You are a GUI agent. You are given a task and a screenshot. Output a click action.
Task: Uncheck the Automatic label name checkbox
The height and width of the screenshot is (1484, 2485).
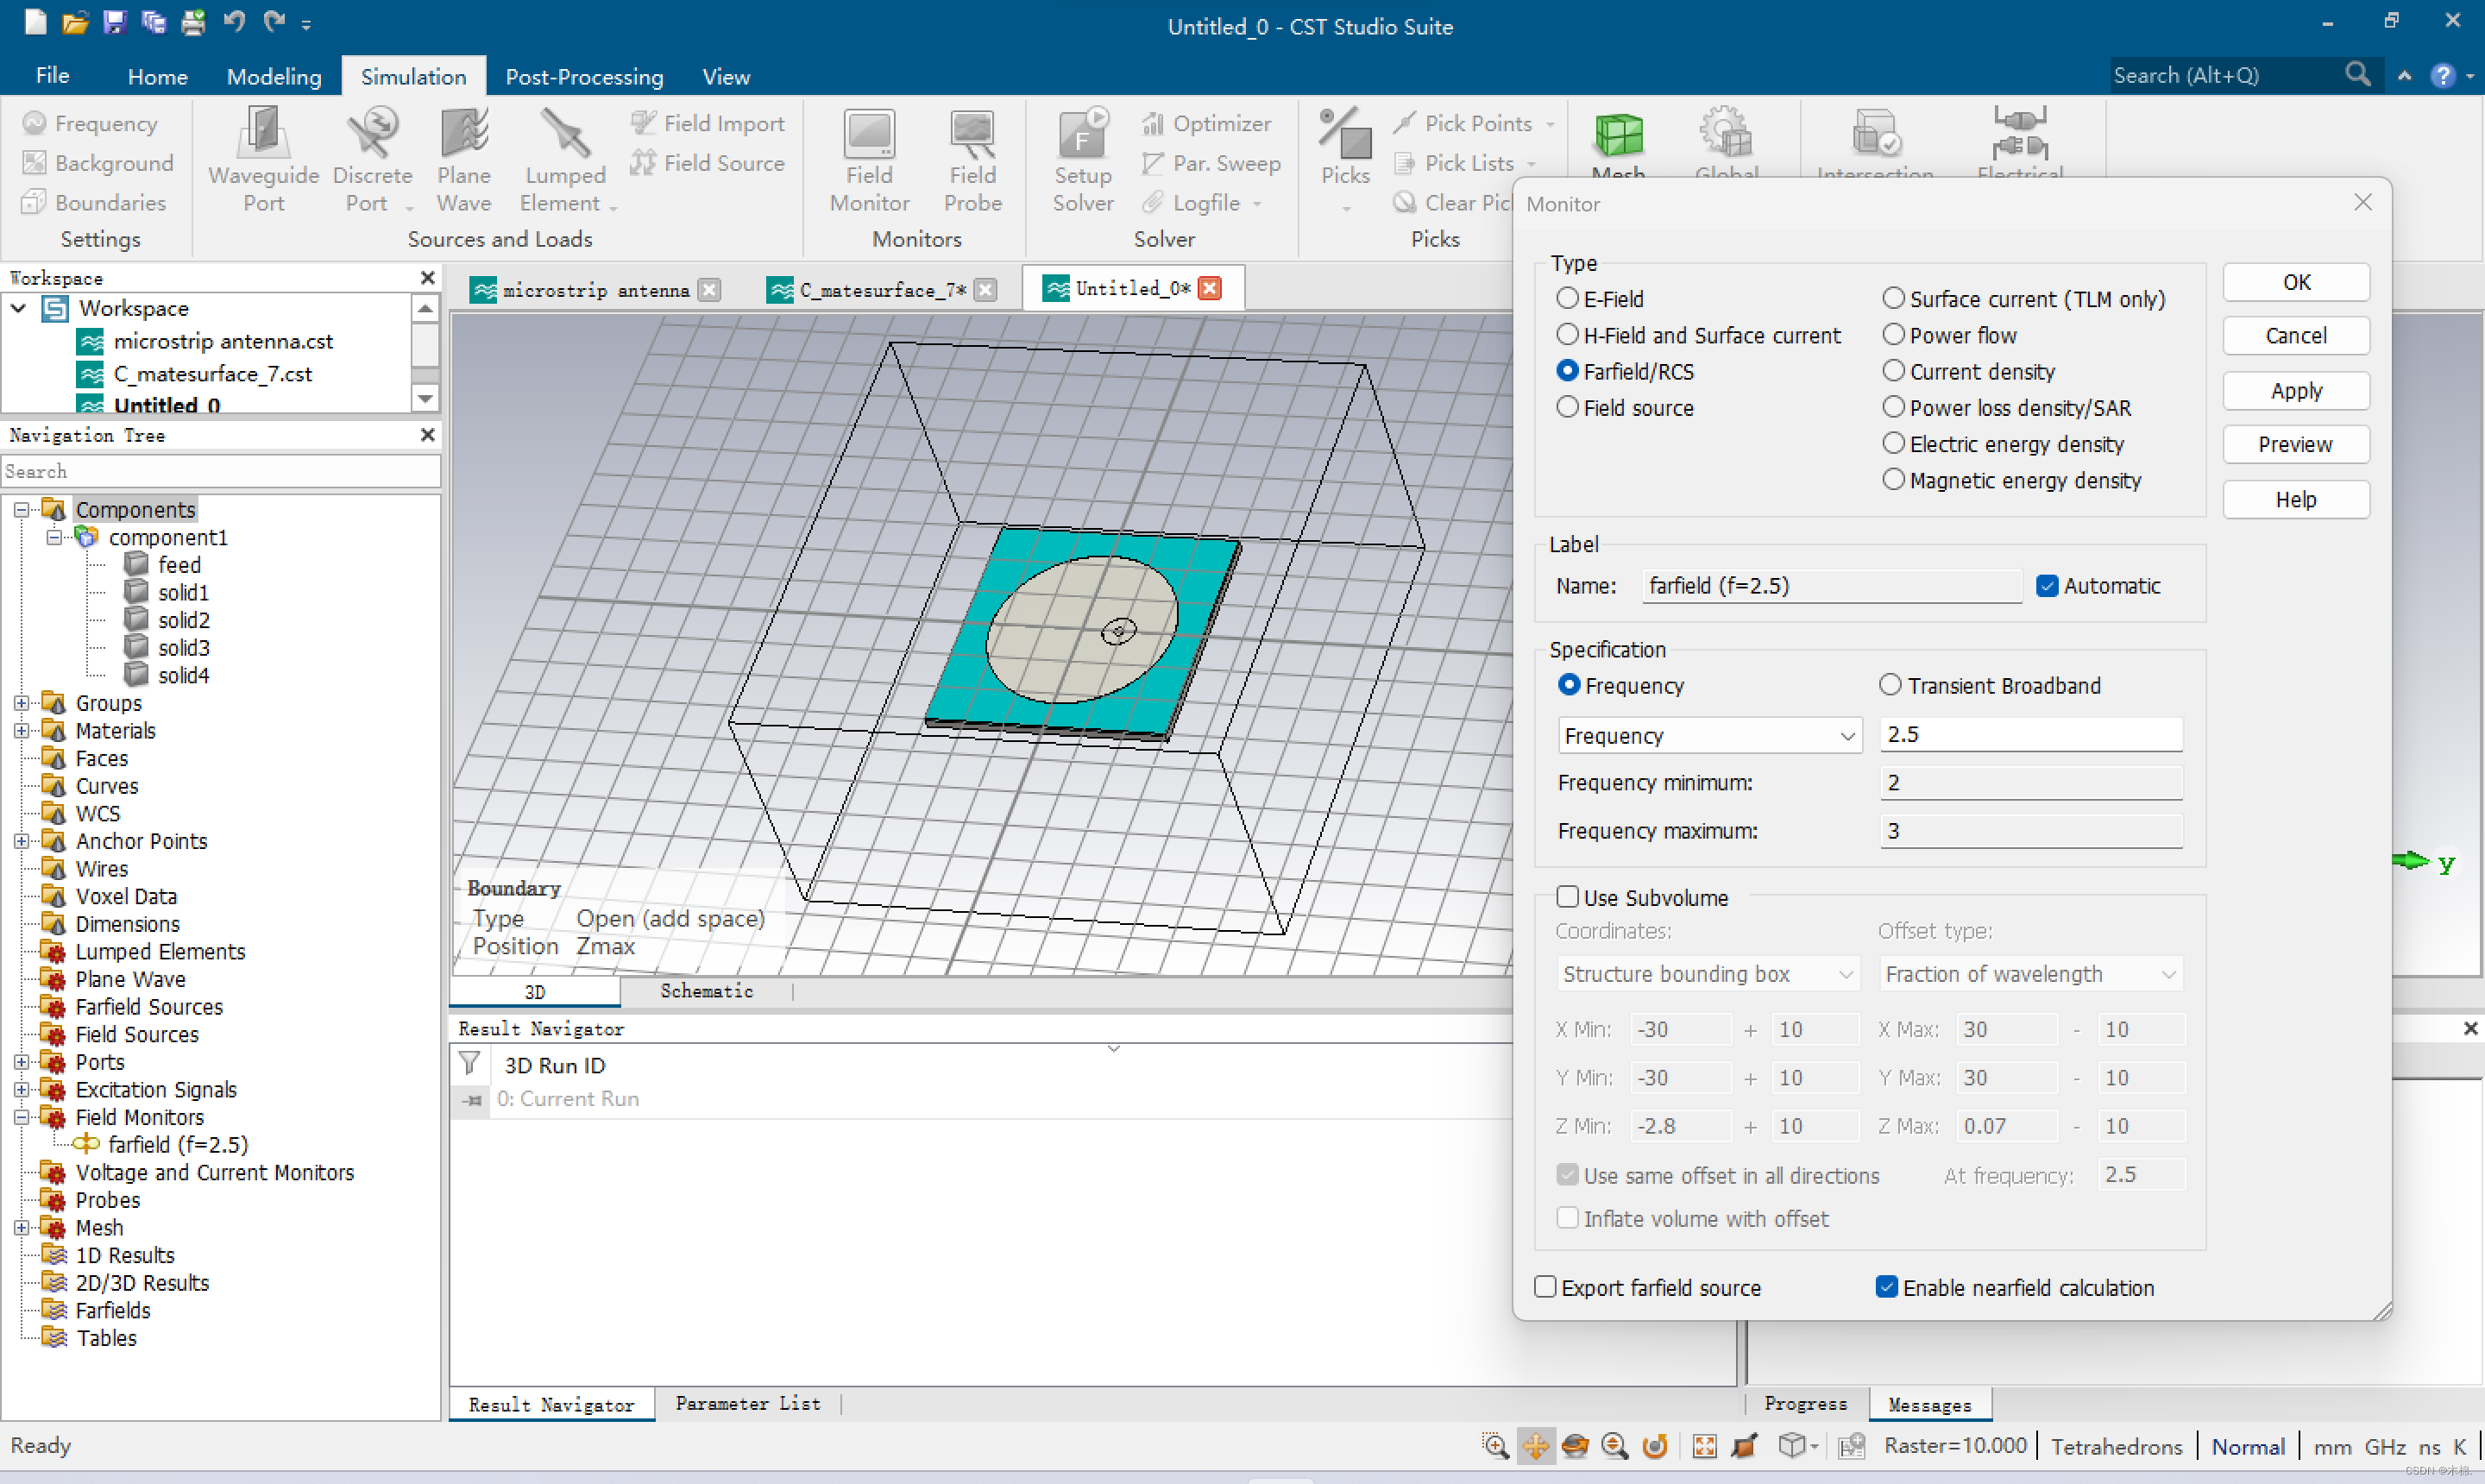pos(2047,586)
